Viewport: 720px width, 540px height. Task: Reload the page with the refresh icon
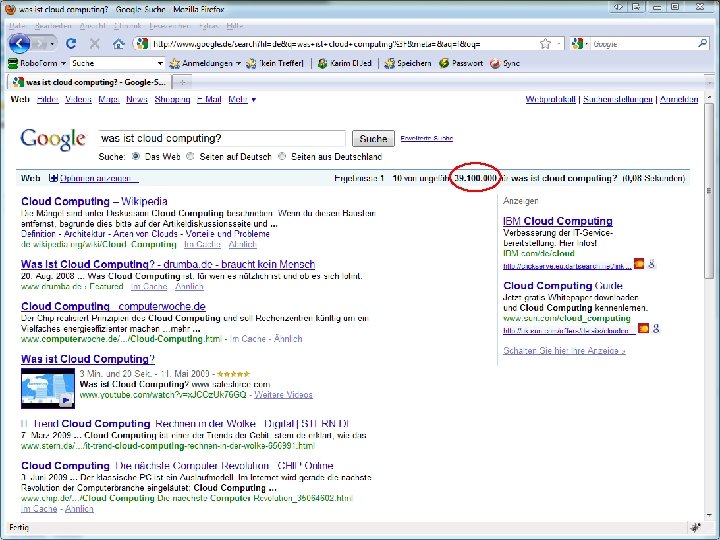(x=71, y=44)
